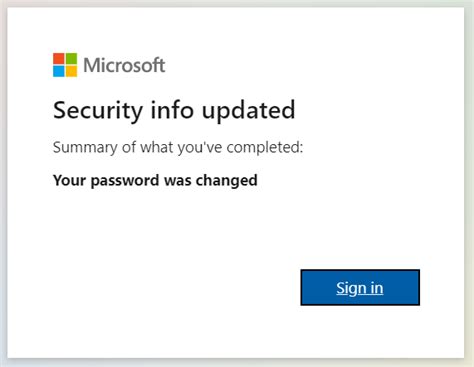This screenshot has height=367, width=474.
Task: Click the yellow square of Microsoft logo
Action: tap(71, 71)
